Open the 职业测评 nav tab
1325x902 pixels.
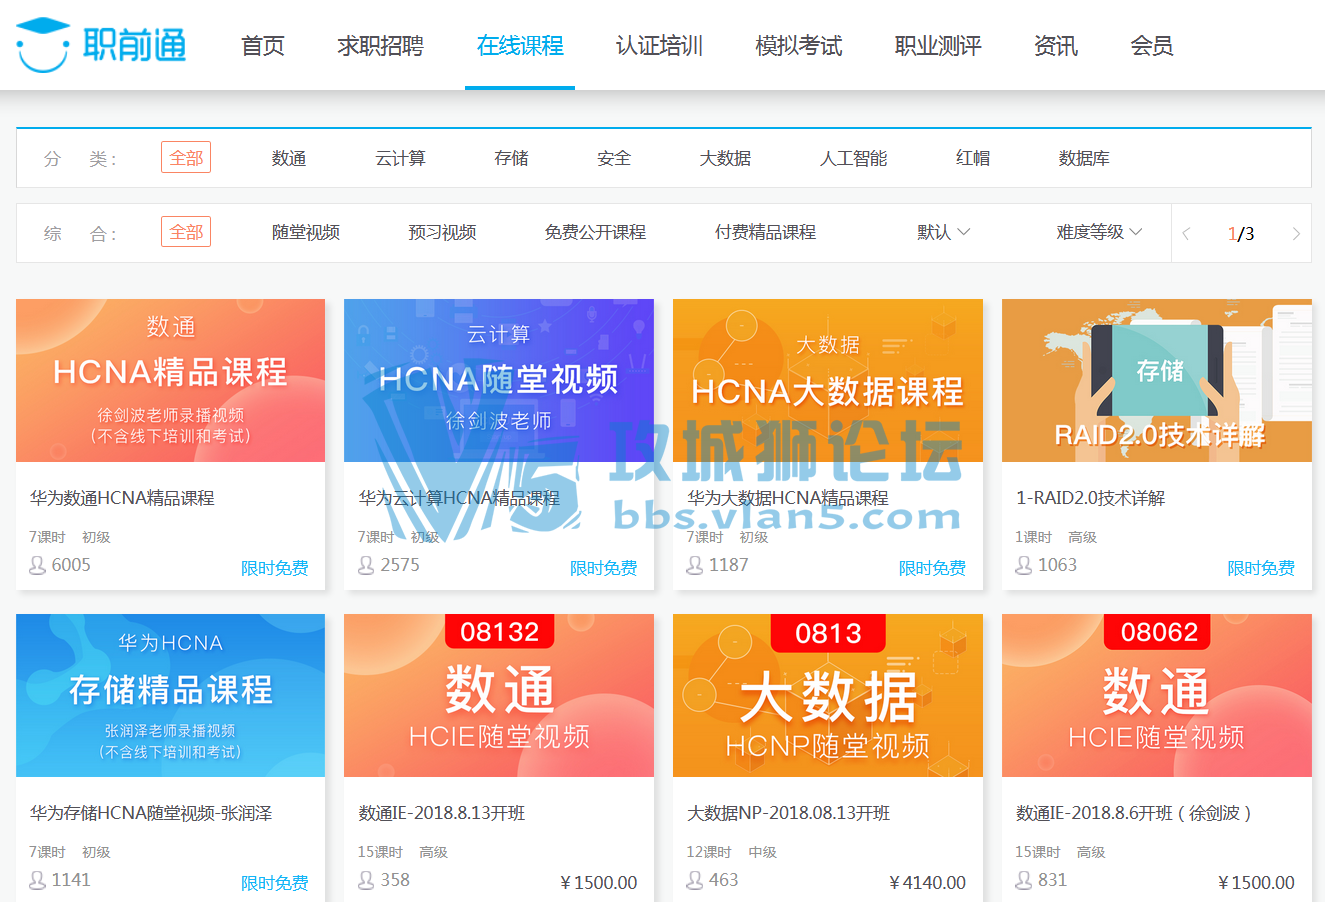point(938,46)
